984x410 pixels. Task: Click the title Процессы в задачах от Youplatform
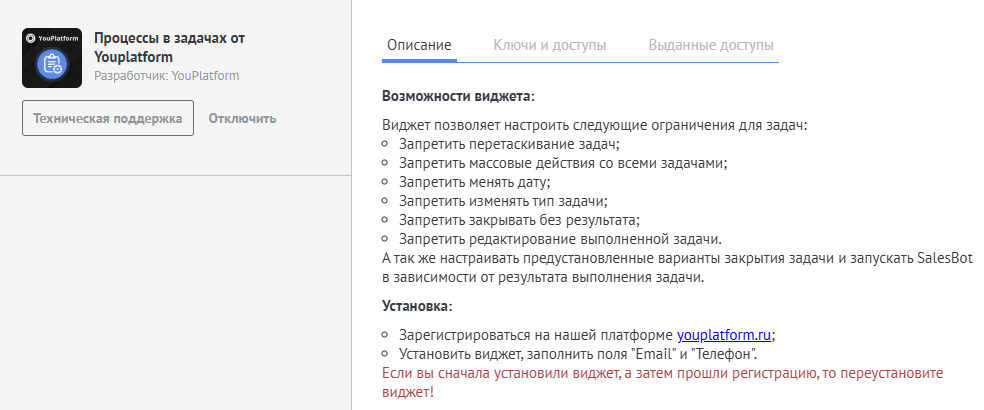click(x=169, y=47)
